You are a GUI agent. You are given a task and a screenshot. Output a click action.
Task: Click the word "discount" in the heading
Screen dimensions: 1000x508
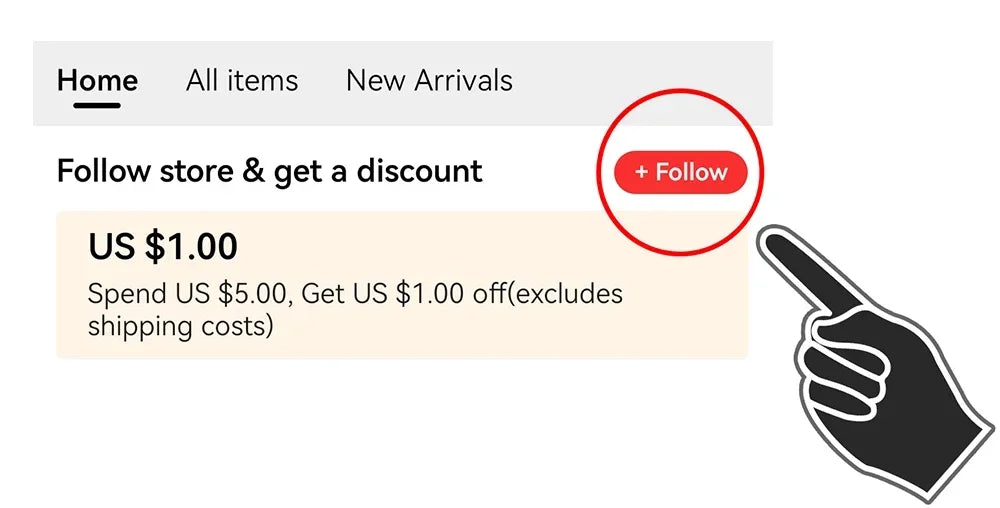click(x=419, y=171)
